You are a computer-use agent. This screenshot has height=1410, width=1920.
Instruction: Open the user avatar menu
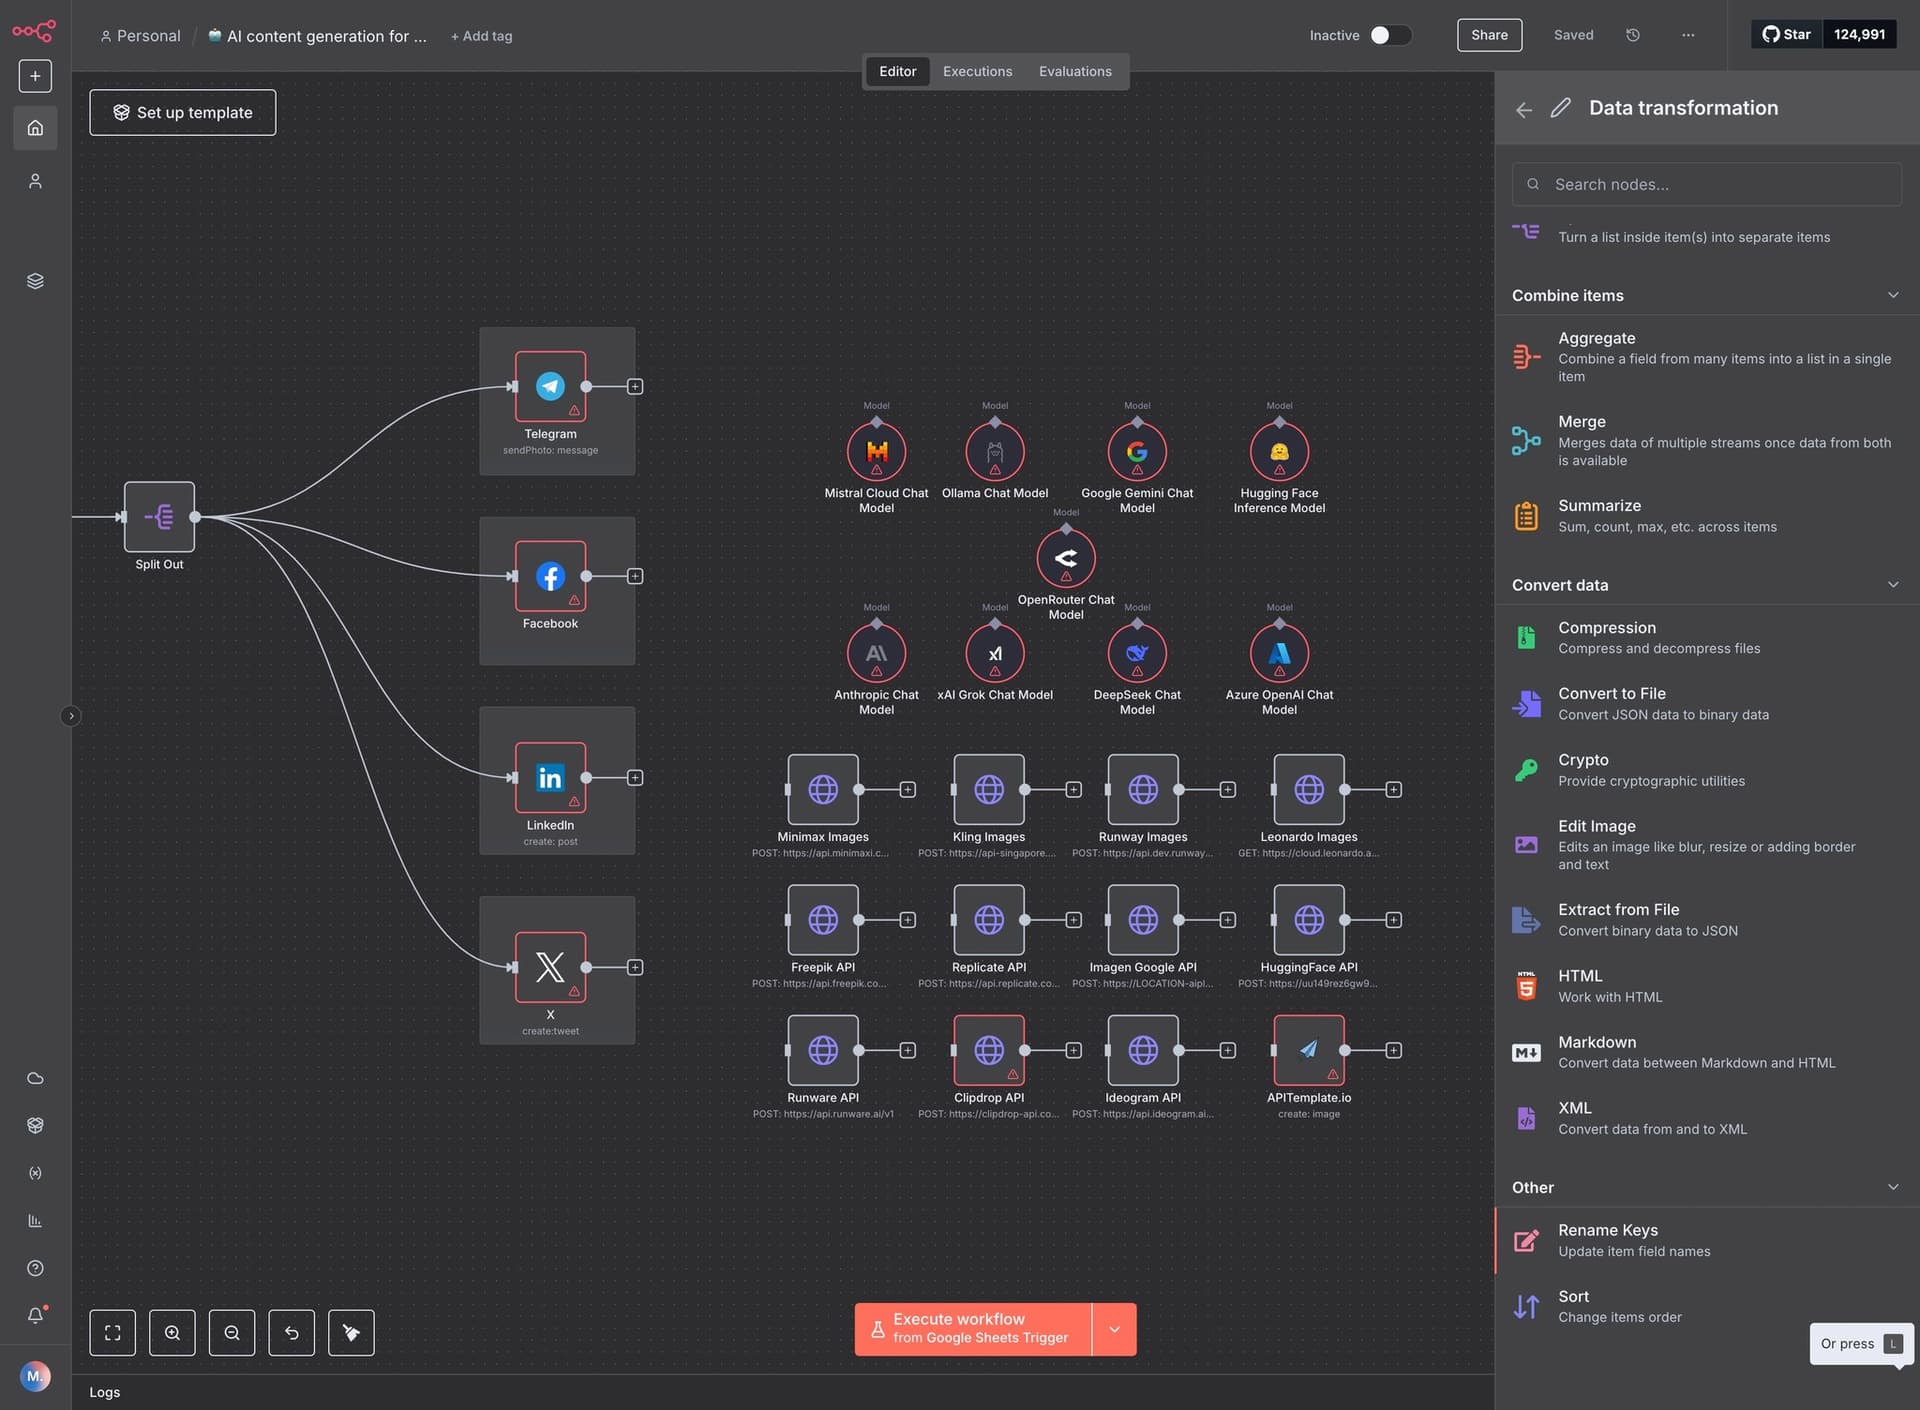click(35, 1376)
